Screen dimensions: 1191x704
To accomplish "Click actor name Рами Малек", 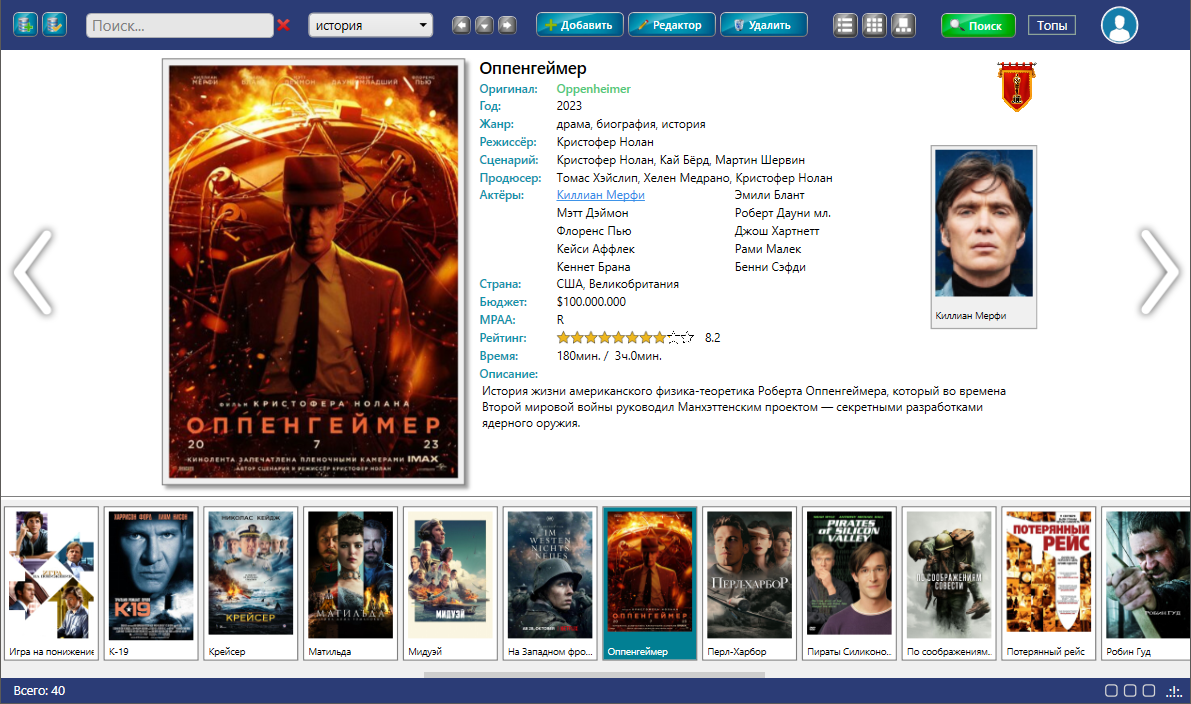I will [767, 249].
